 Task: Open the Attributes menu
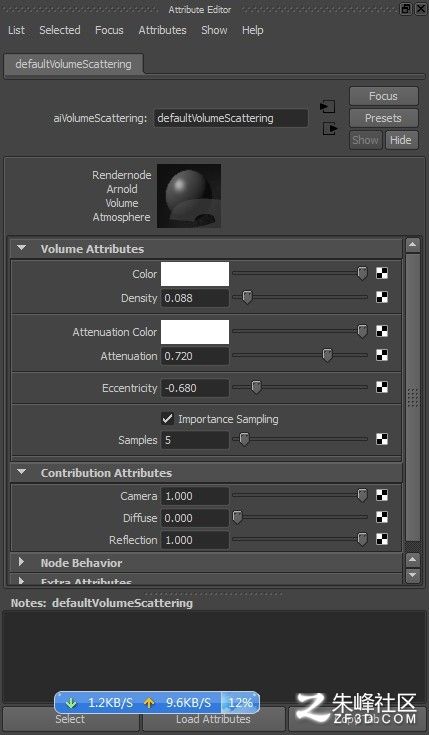pos(162,30)
